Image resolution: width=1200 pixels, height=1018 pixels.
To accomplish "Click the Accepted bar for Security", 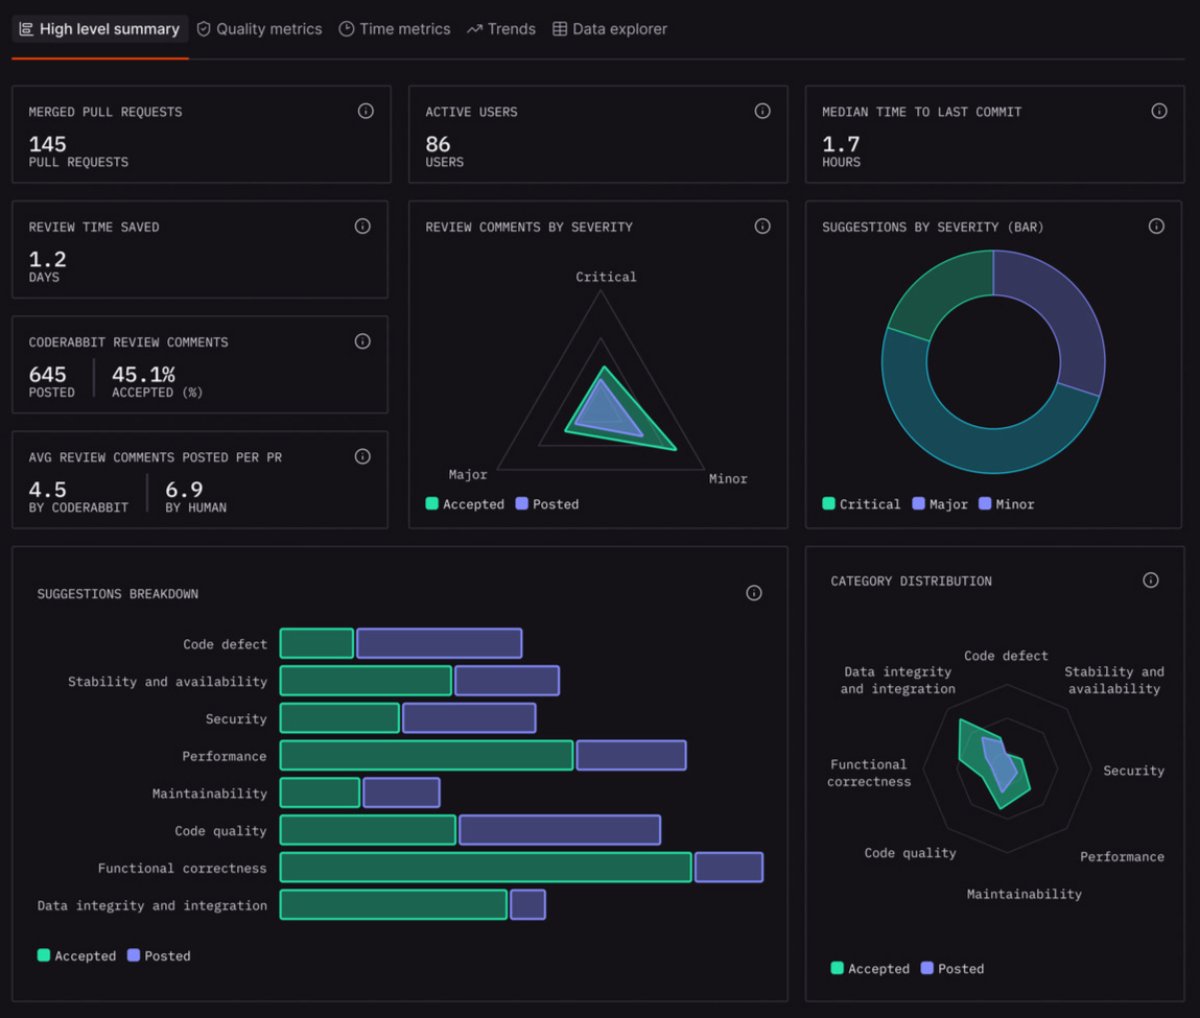I will [340, 718].
